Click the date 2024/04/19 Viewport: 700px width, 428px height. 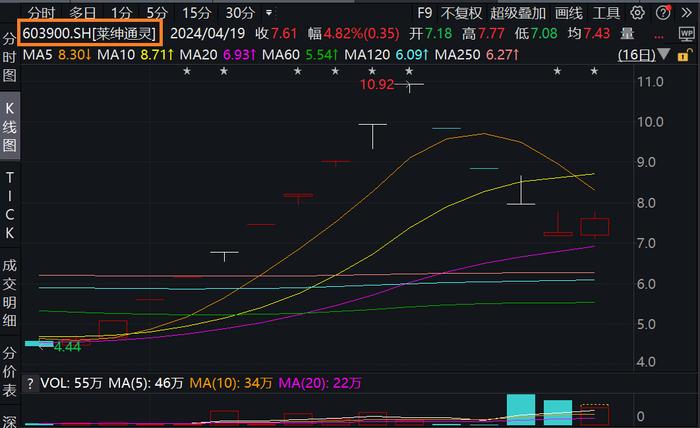click(x=208, y=33)
